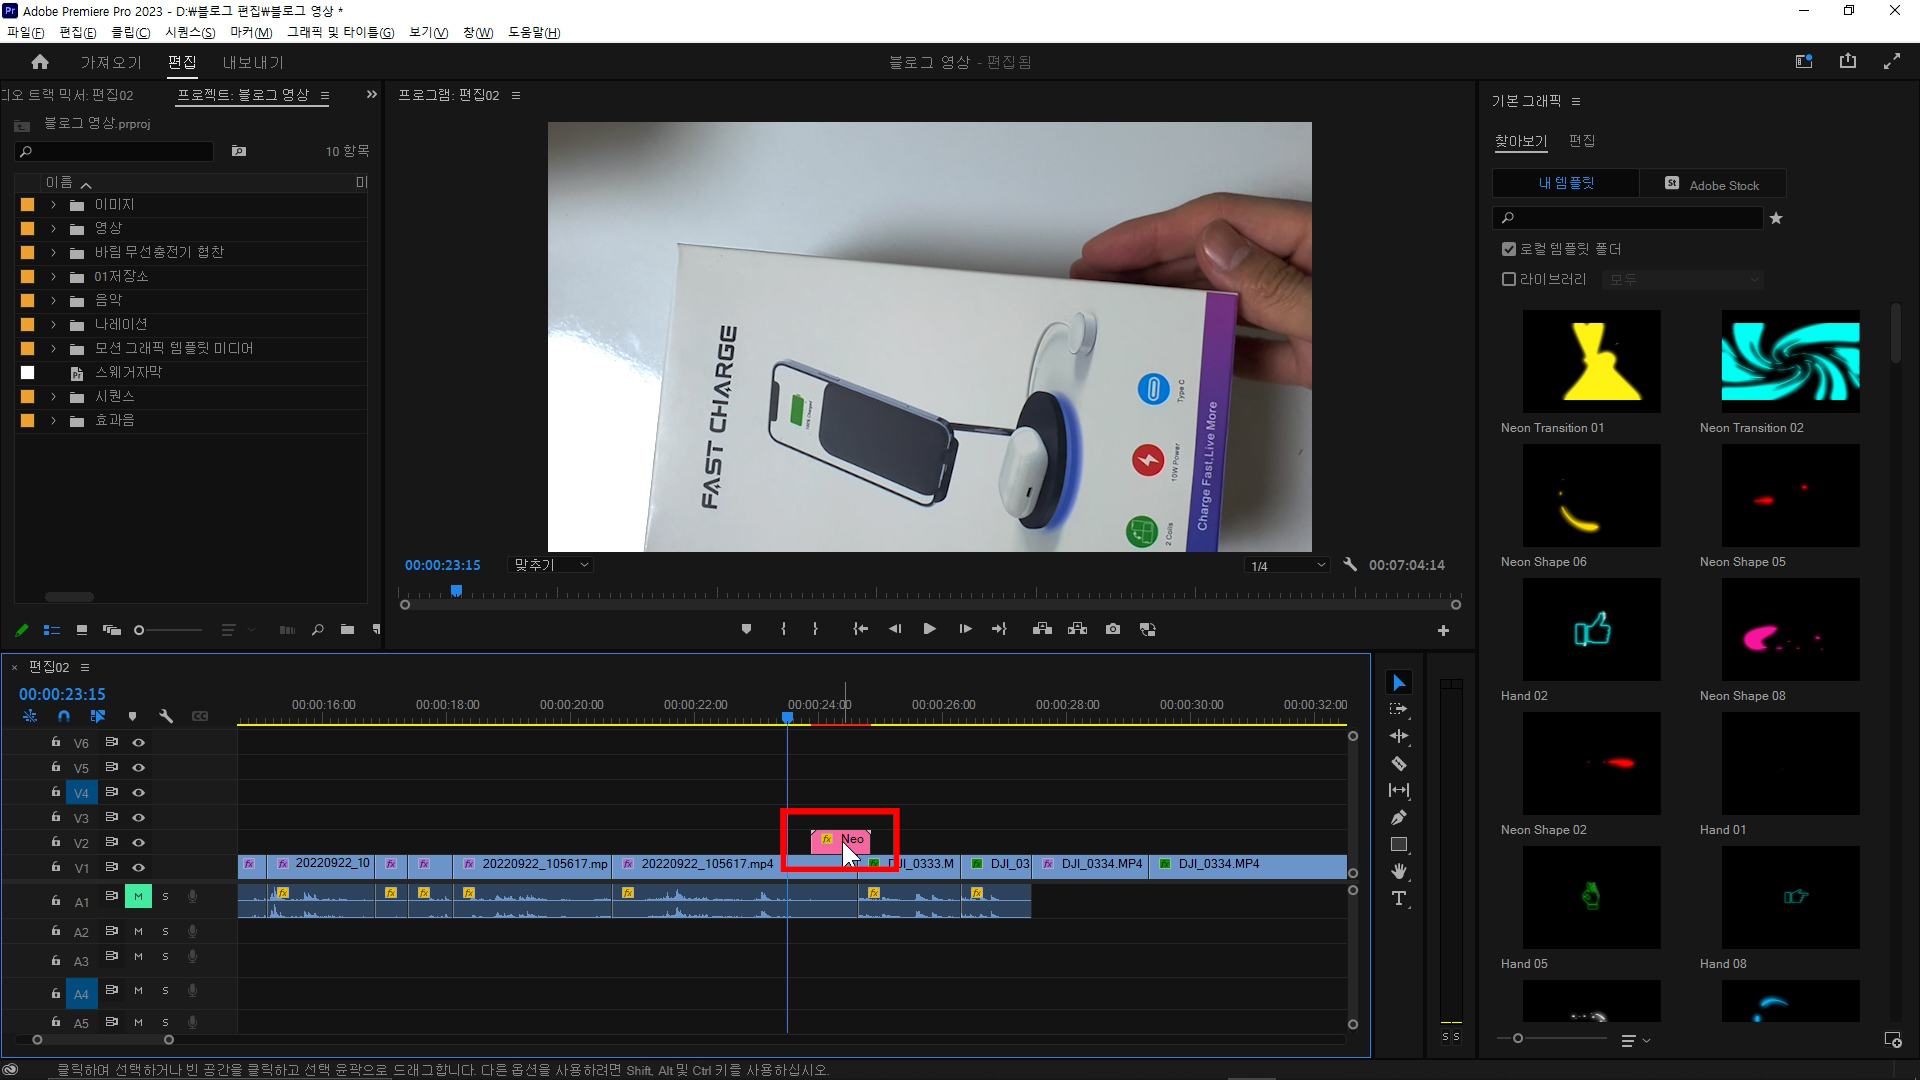Open the zoom level fit dropdown
1920x1080 pixels.
550,566
